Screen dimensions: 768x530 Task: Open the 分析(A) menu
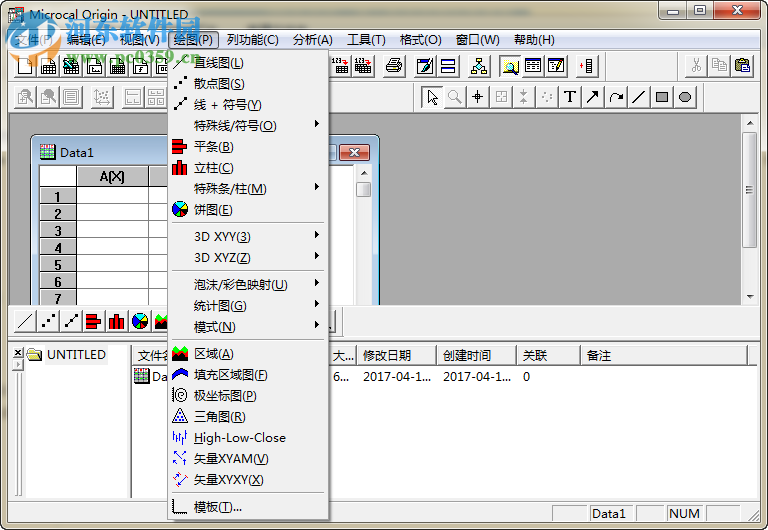(312, 40)
